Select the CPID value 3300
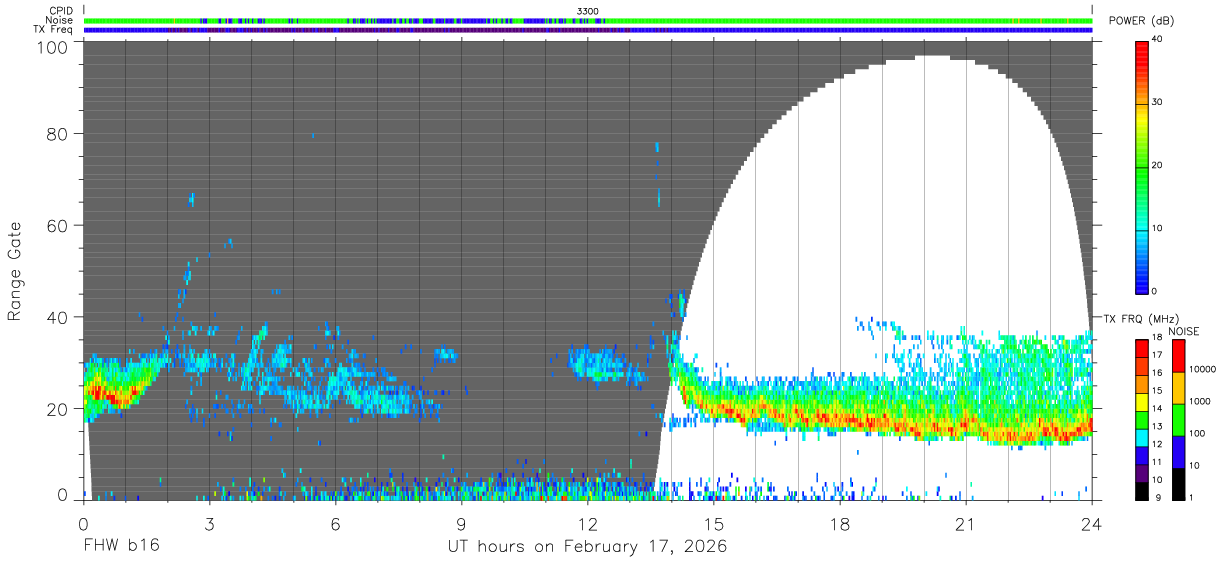 (587, 11)
